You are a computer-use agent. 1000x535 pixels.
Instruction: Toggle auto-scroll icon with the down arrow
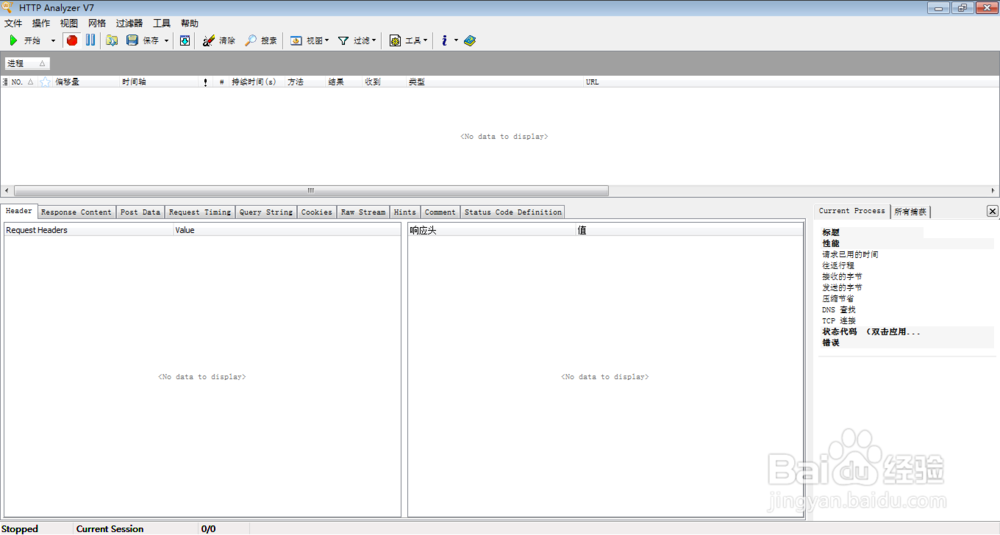(184, 40)
